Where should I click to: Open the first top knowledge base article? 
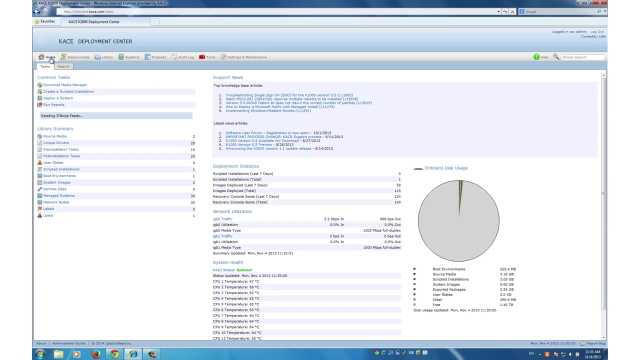[289, 95]
